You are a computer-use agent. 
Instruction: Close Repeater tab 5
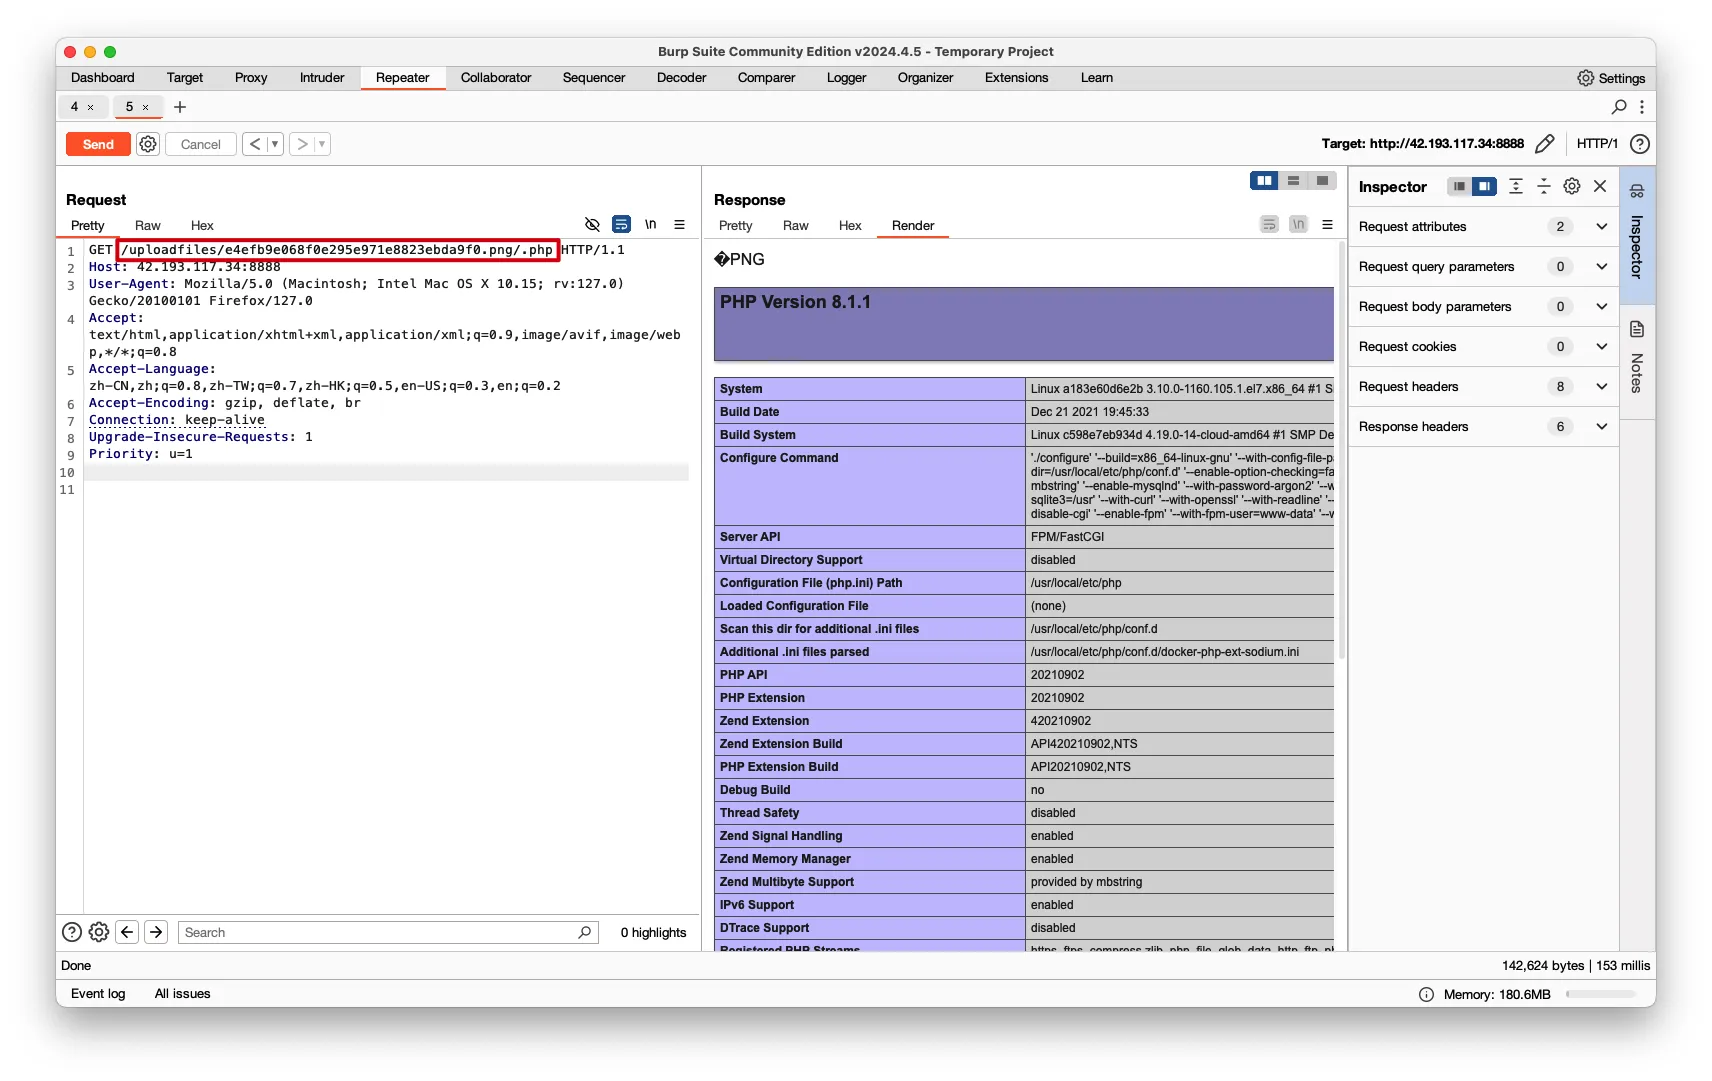[145, 107]
